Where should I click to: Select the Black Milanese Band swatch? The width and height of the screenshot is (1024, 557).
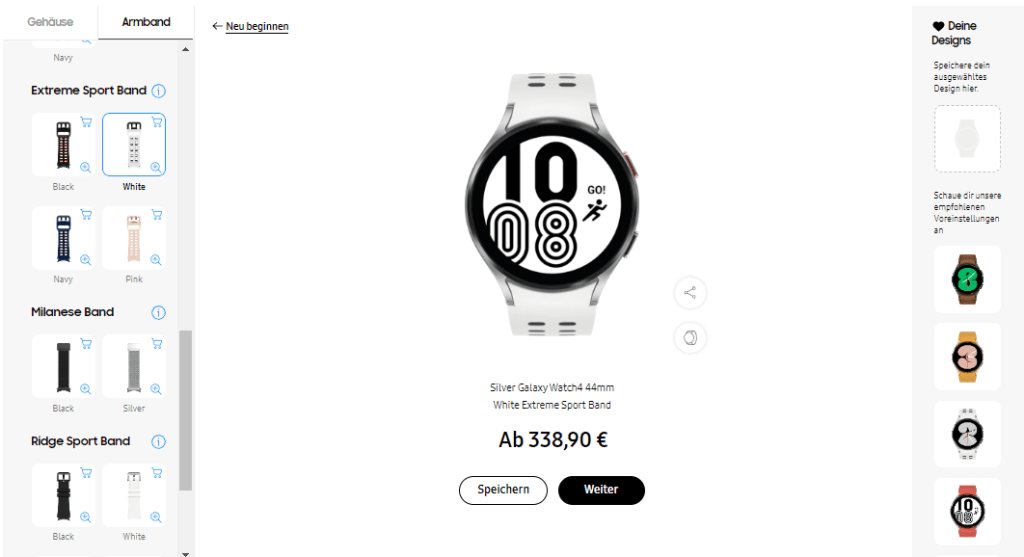(63, 366)
